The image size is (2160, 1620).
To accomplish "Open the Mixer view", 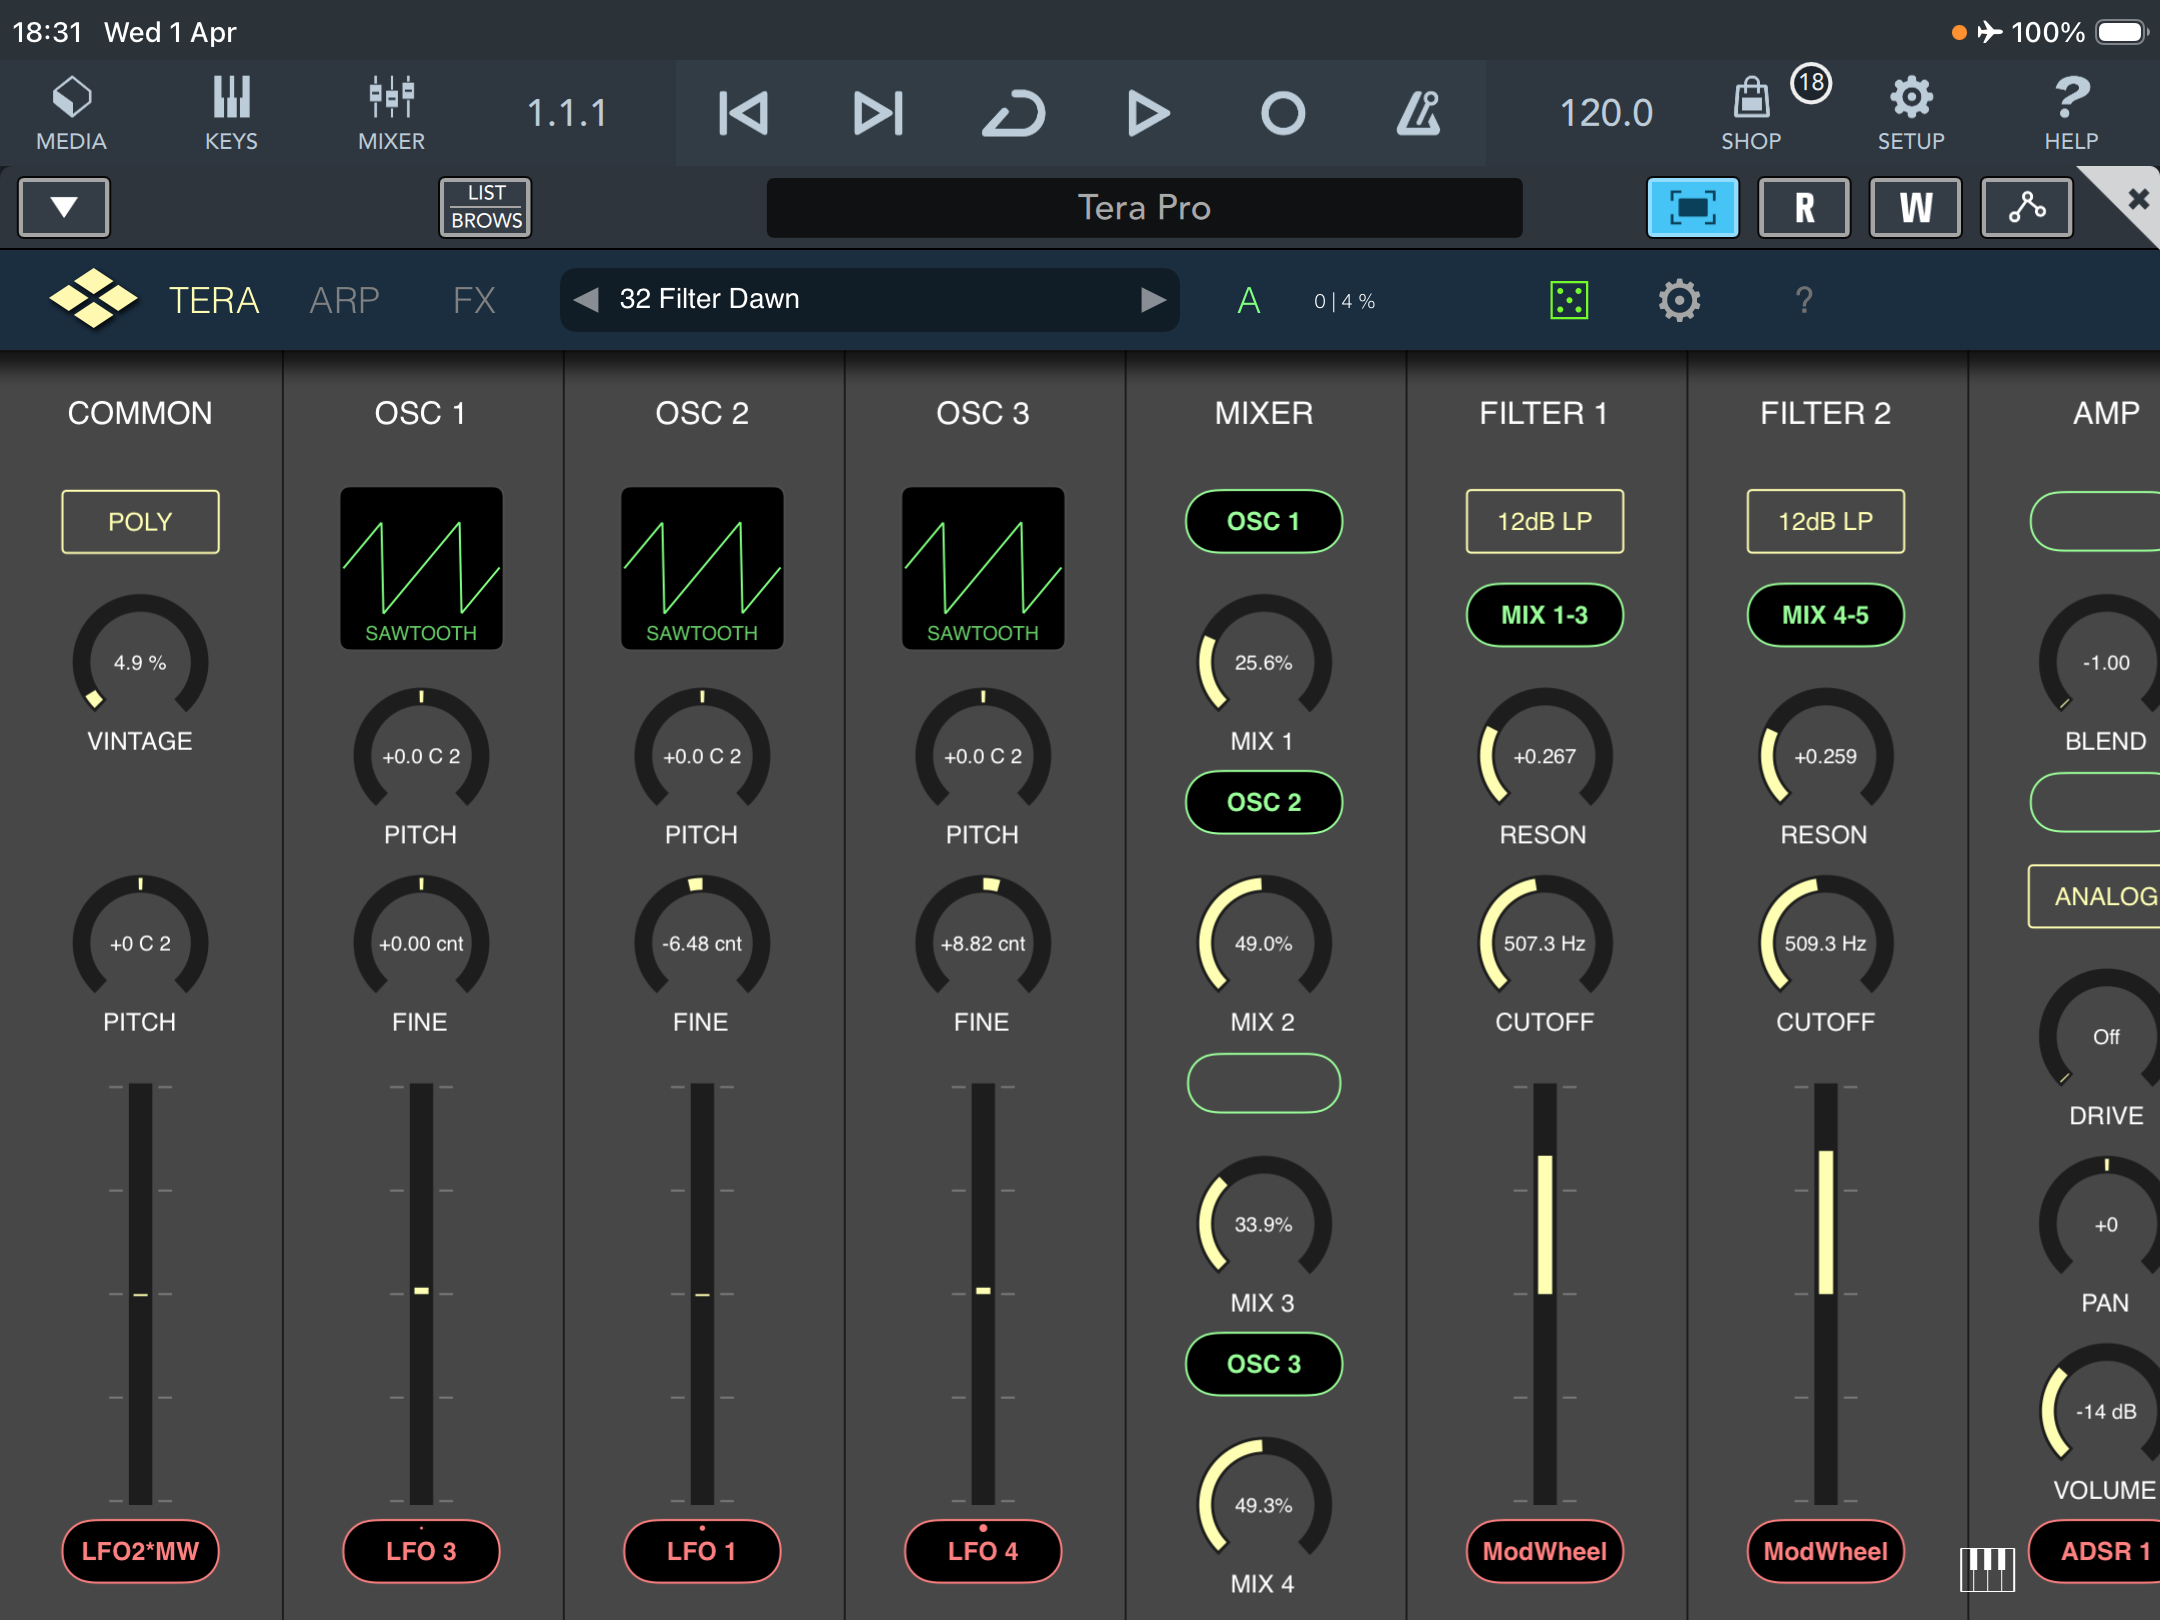I will click(391, 113).
